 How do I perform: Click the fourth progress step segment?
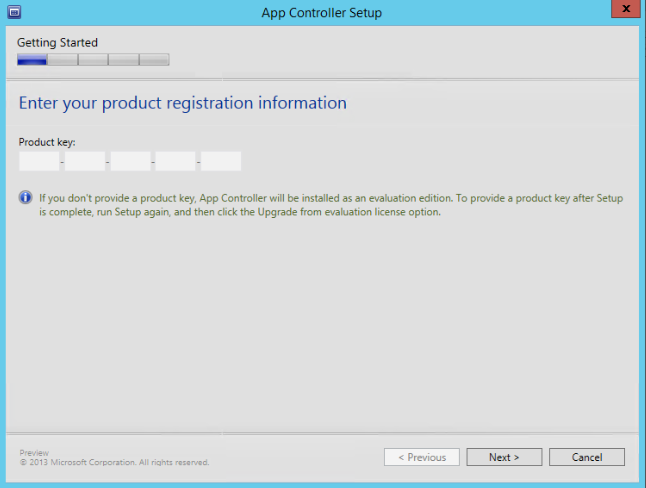(x=123, y=60)
